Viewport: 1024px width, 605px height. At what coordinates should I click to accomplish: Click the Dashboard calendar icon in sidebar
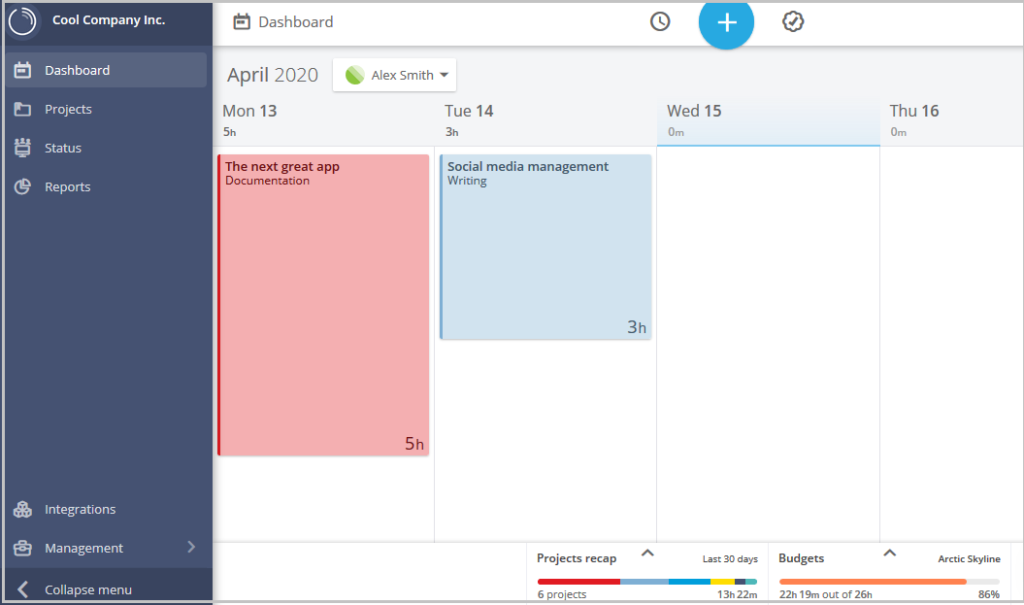[23, 71]
